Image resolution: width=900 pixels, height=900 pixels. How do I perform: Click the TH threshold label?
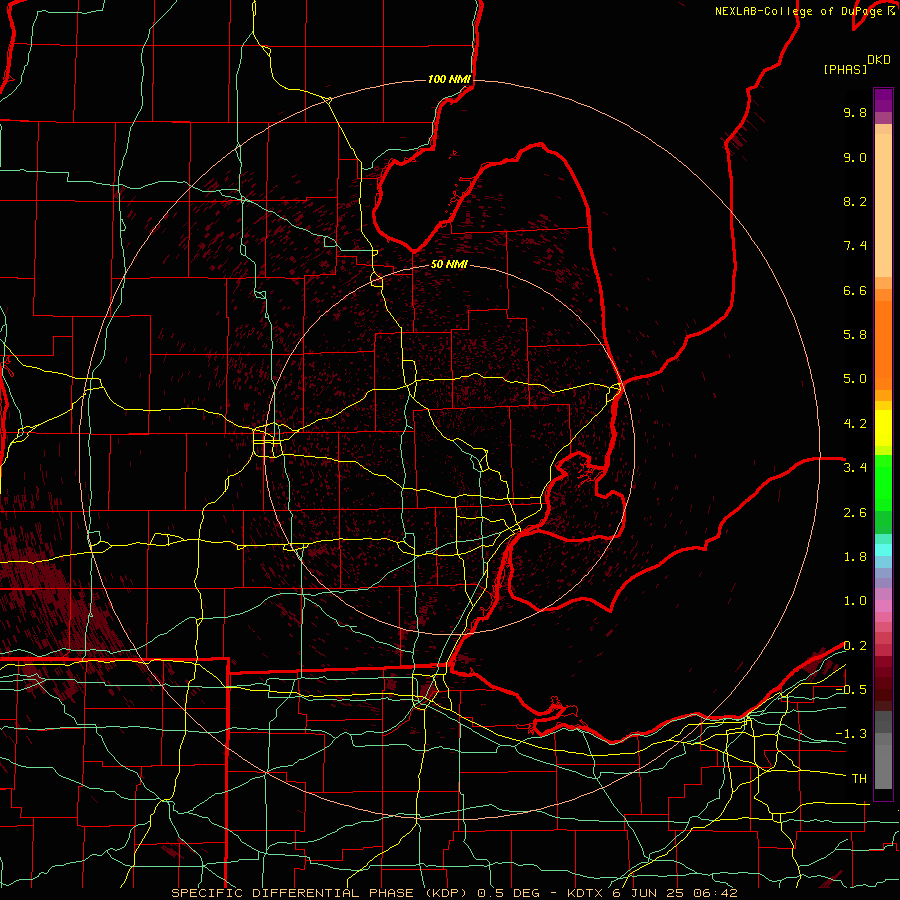click(859, 779)
